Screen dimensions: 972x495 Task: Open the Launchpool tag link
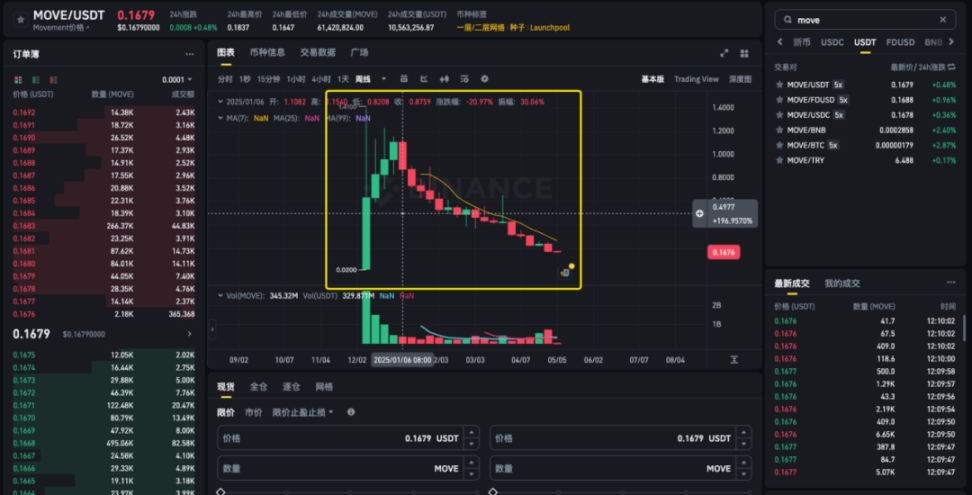[549, 28]
